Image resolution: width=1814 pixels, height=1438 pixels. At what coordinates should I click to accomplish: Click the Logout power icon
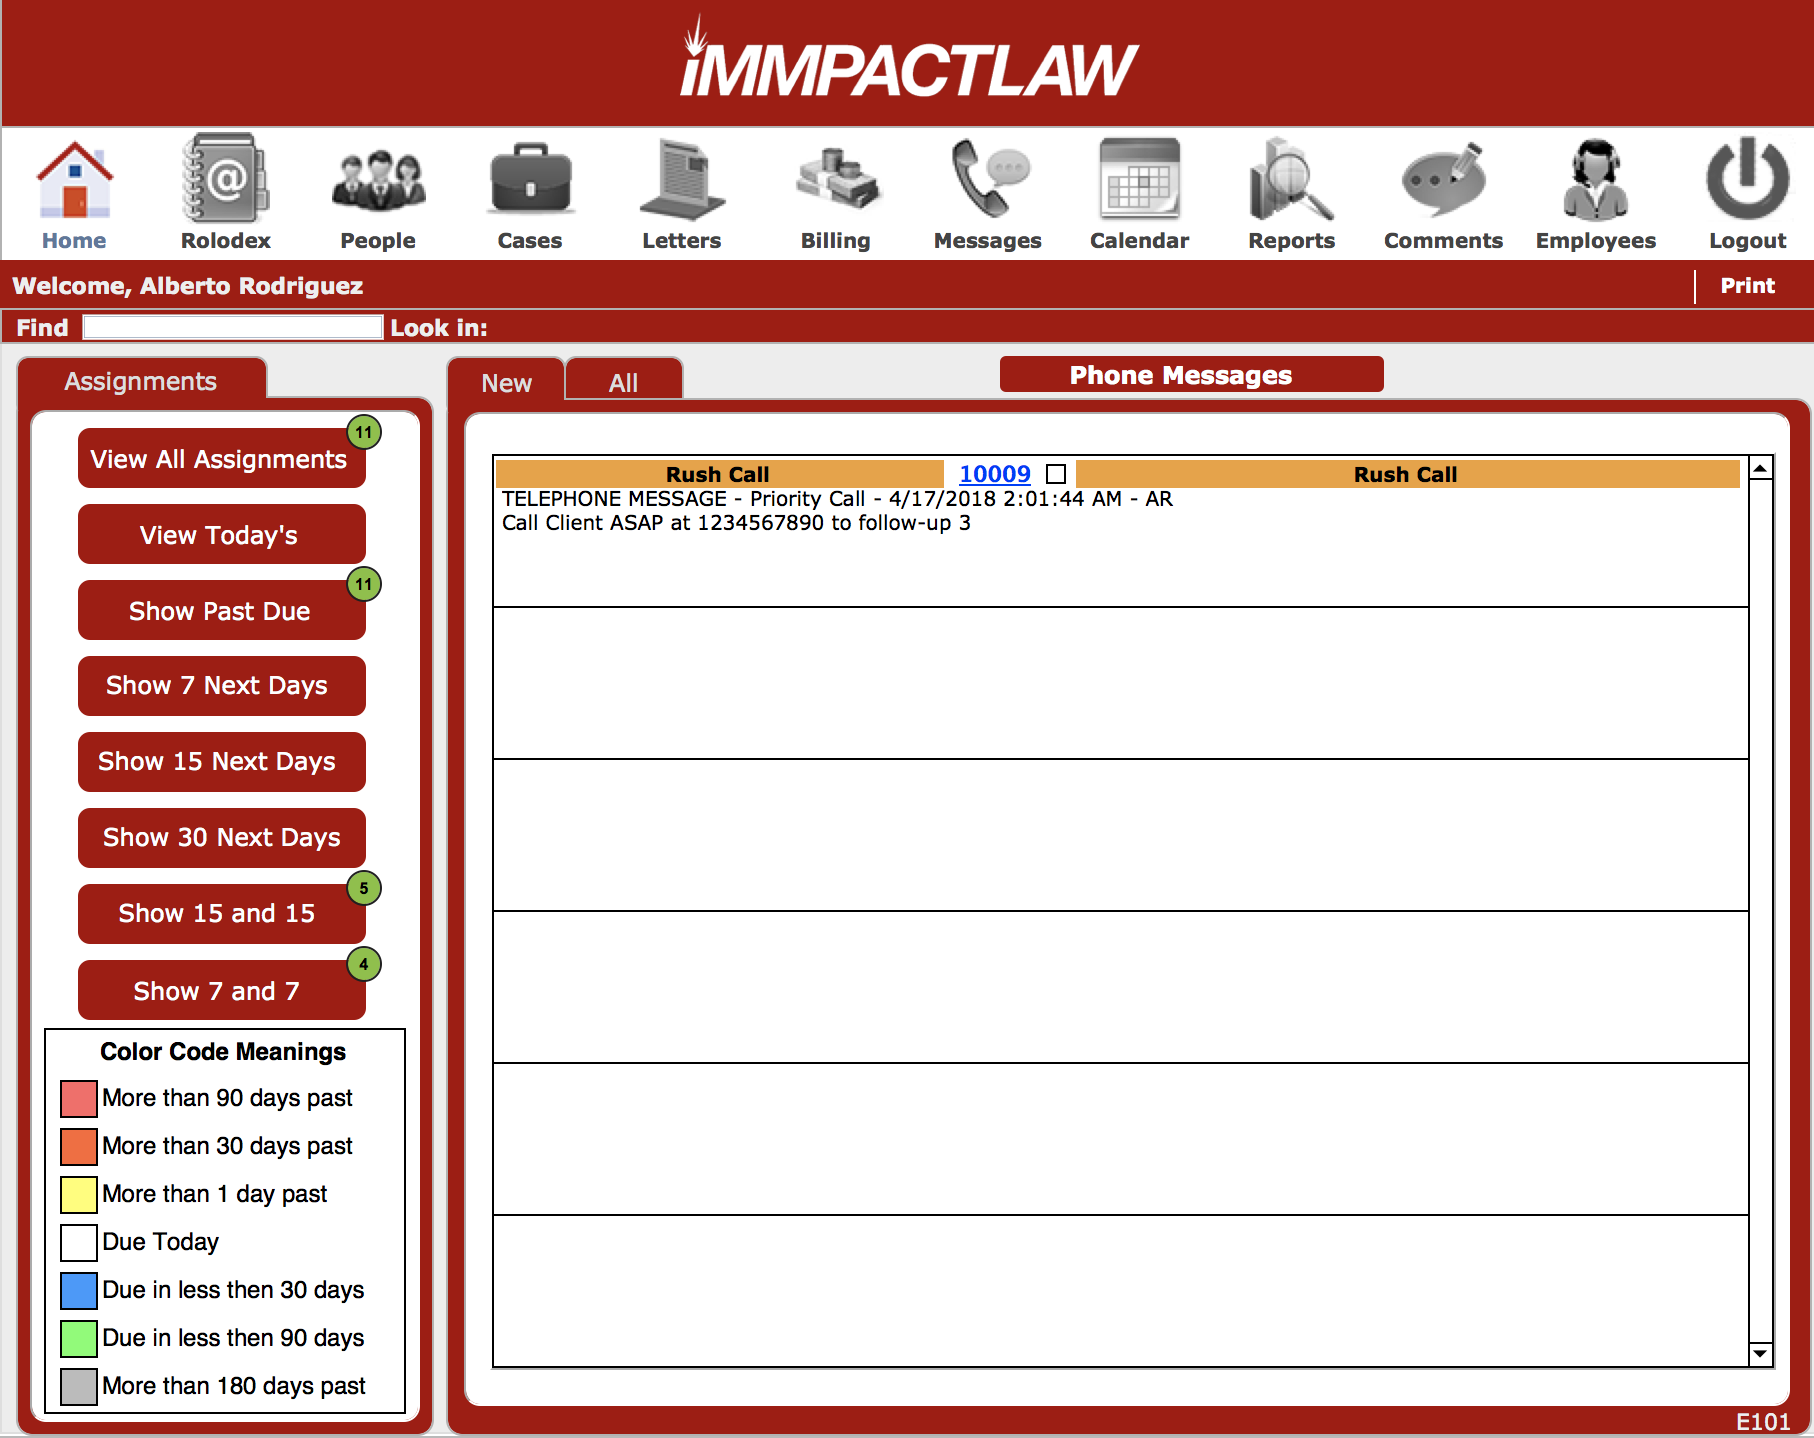(x=1748, y=178)
